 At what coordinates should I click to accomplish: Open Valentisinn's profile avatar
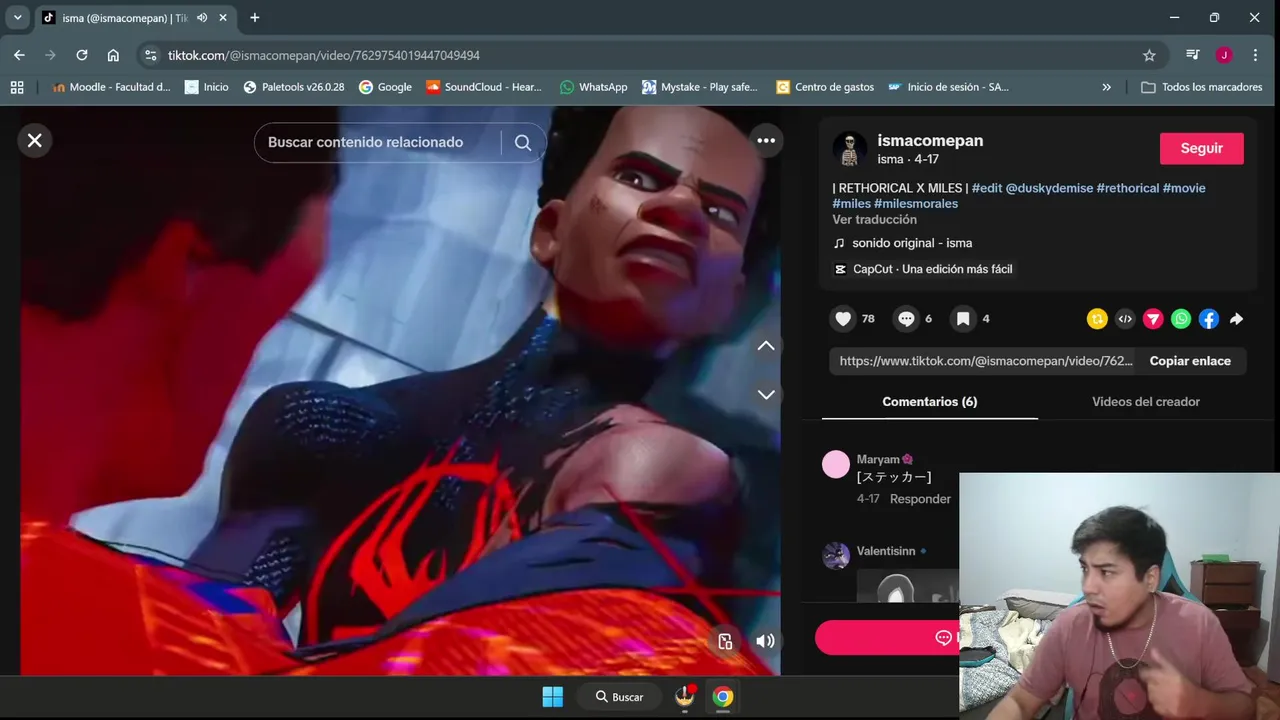pyautogui.click(x=836, y=555)
